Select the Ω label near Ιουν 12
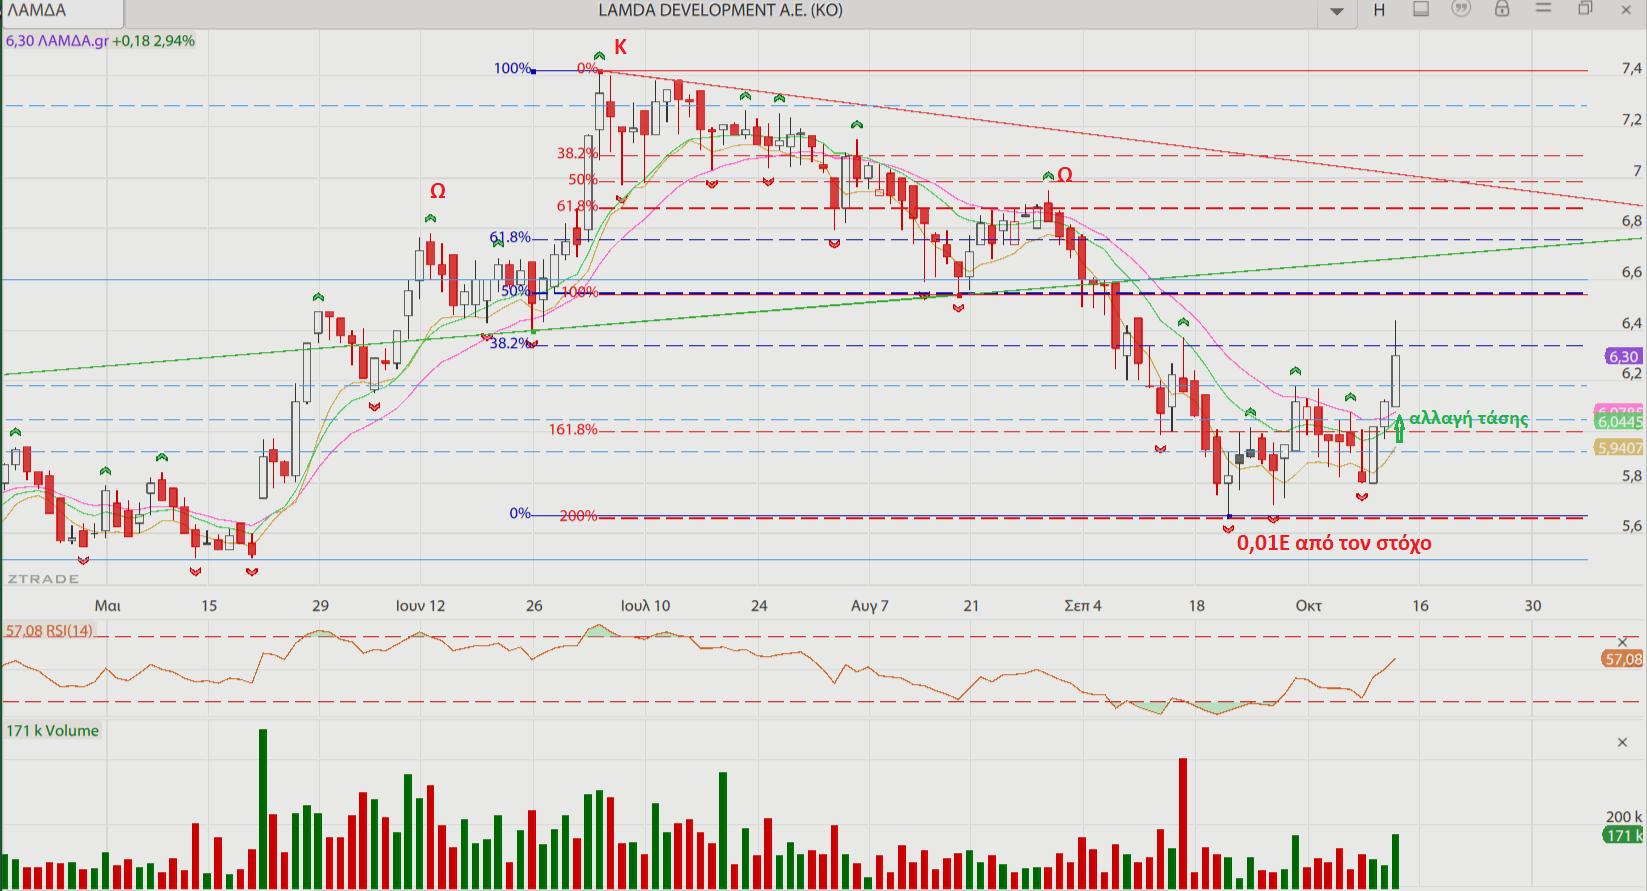Viewport: 1647px width, 891px height. (x=438, y=191)
